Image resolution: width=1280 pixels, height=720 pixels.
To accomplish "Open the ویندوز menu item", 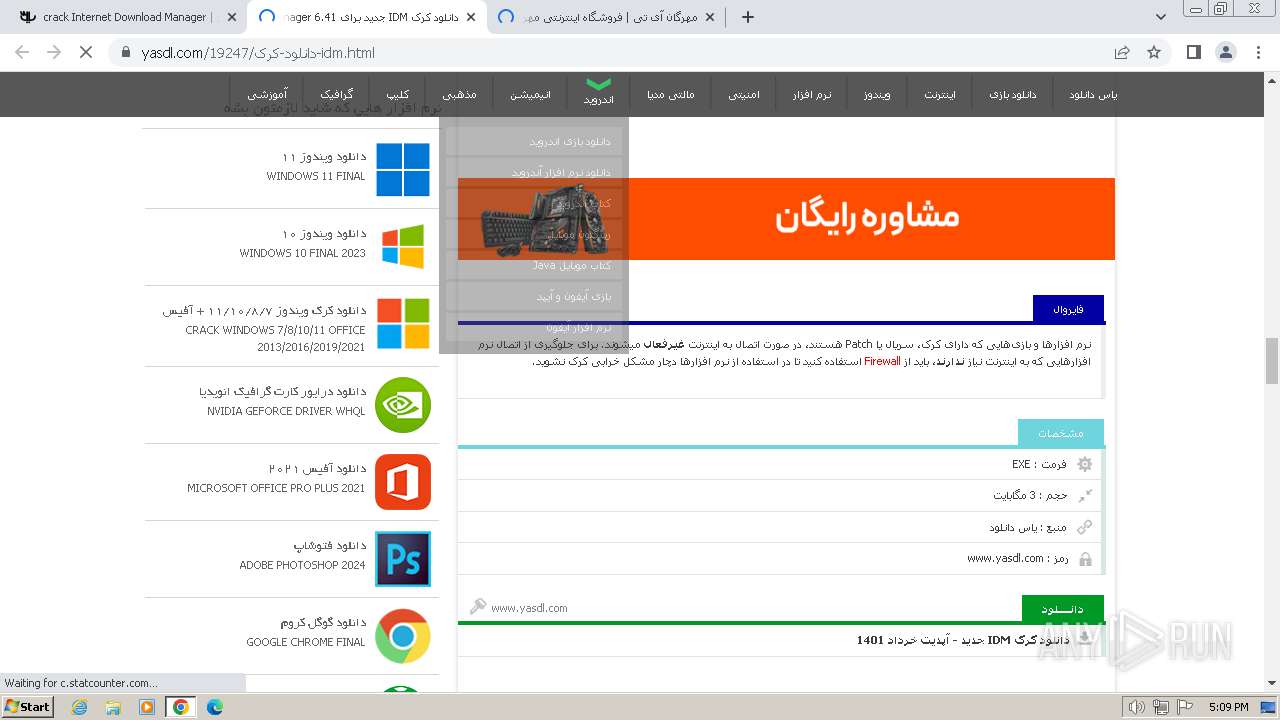I will (877, 95).
